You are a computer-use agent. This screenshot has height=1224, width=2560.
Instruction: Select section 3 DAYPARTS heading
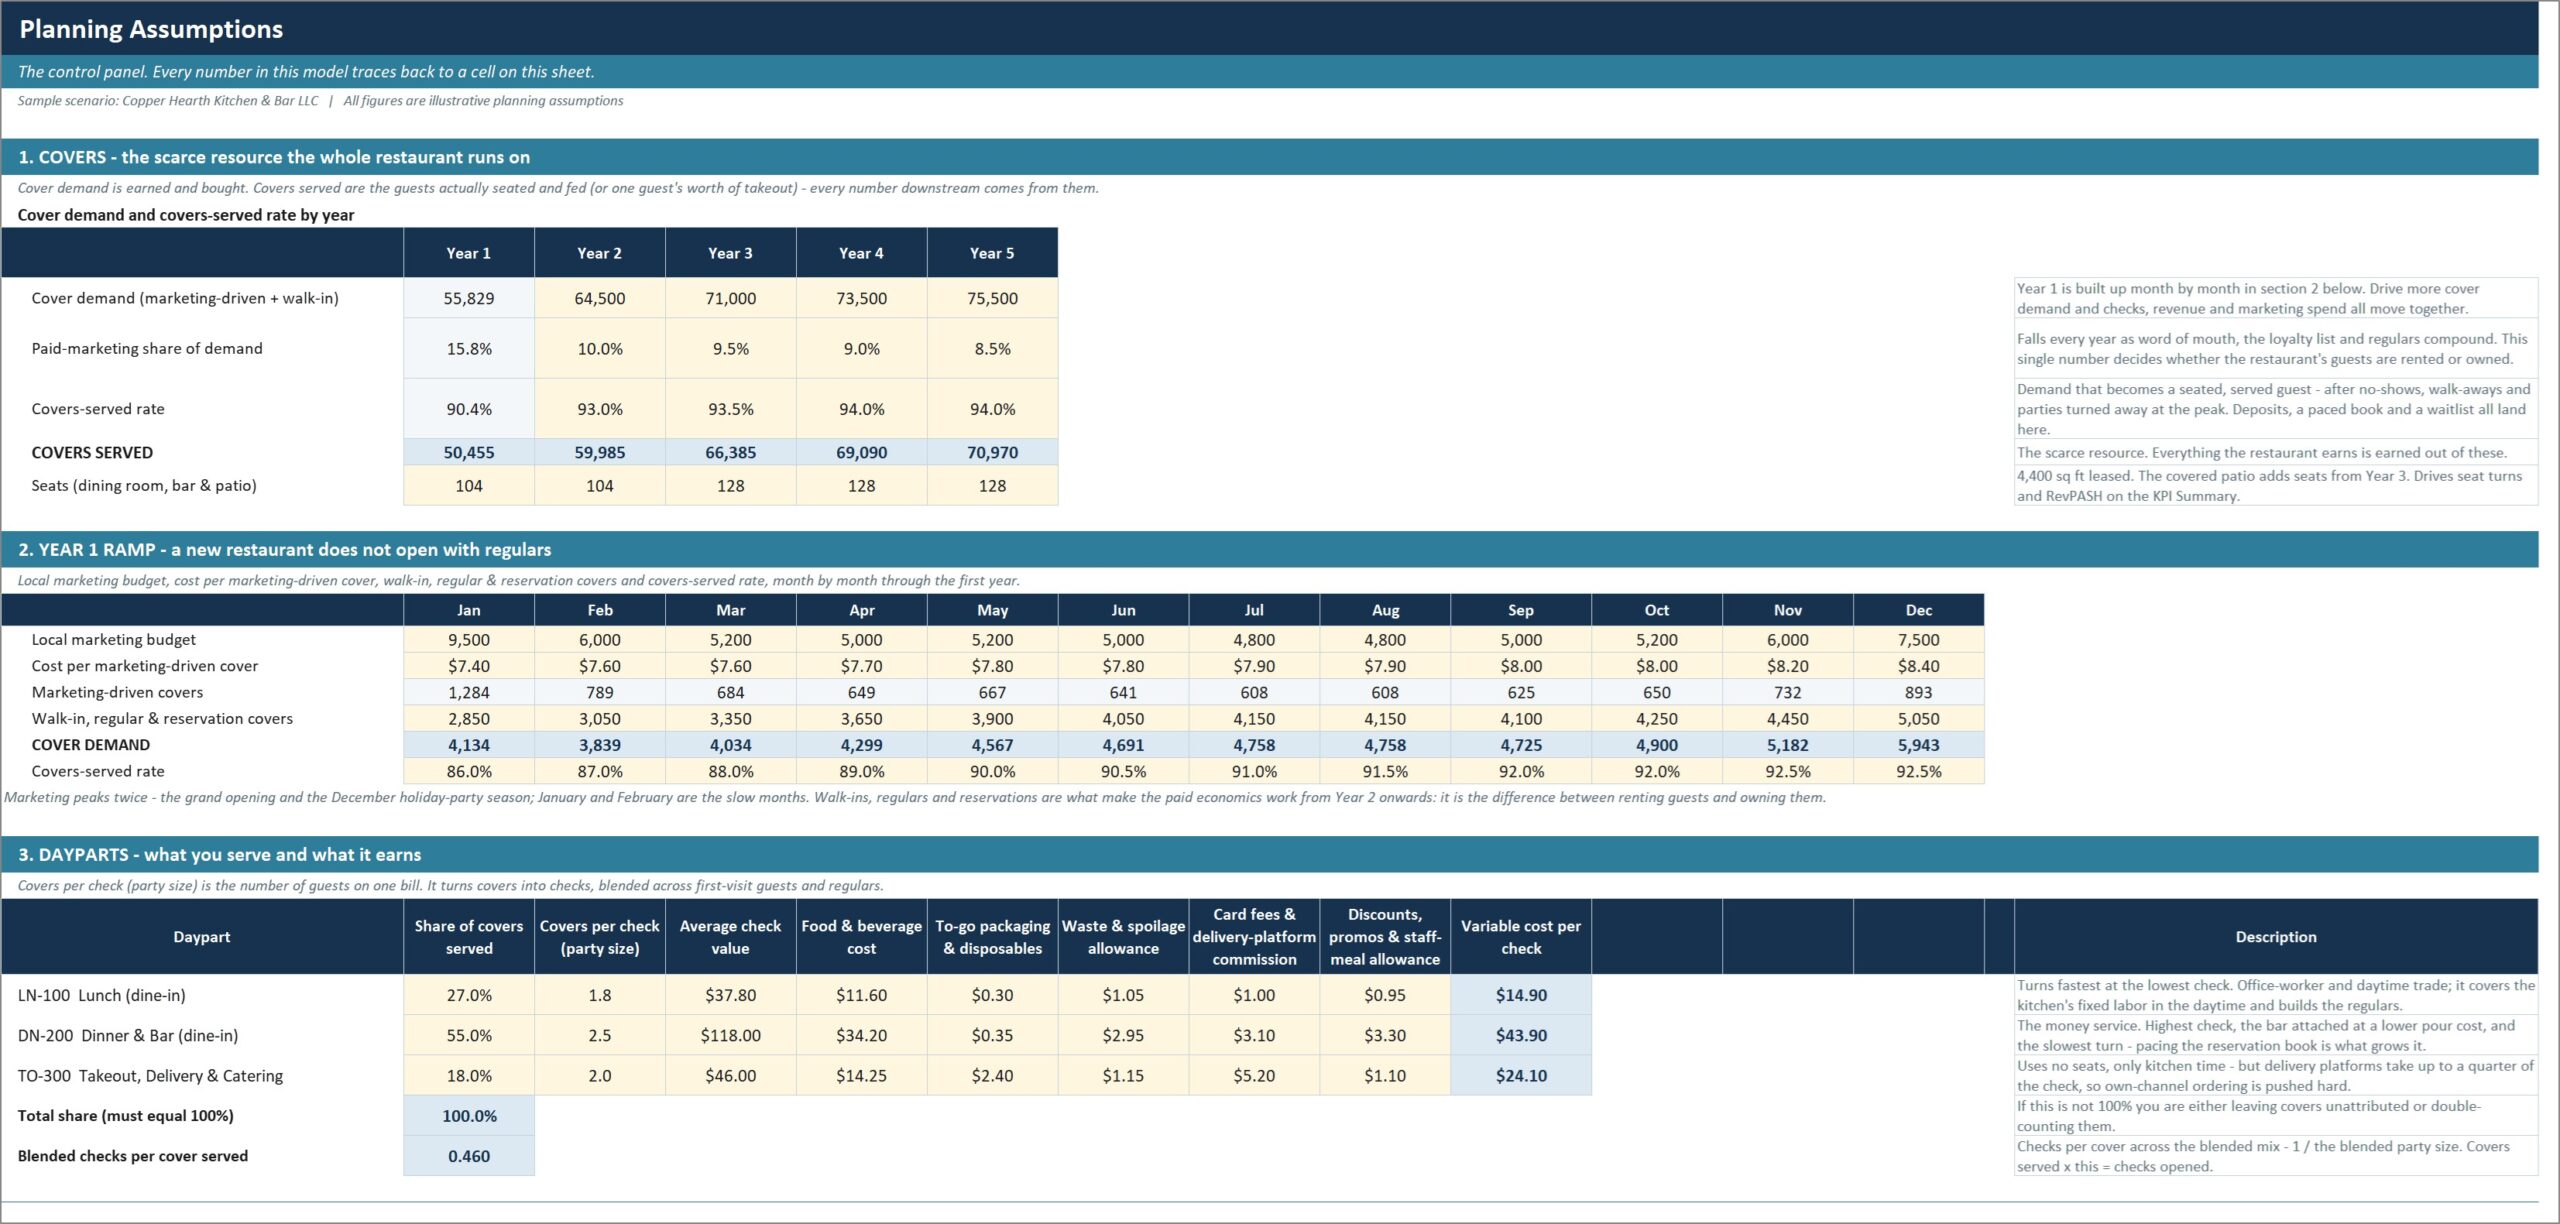click(219, 854)
